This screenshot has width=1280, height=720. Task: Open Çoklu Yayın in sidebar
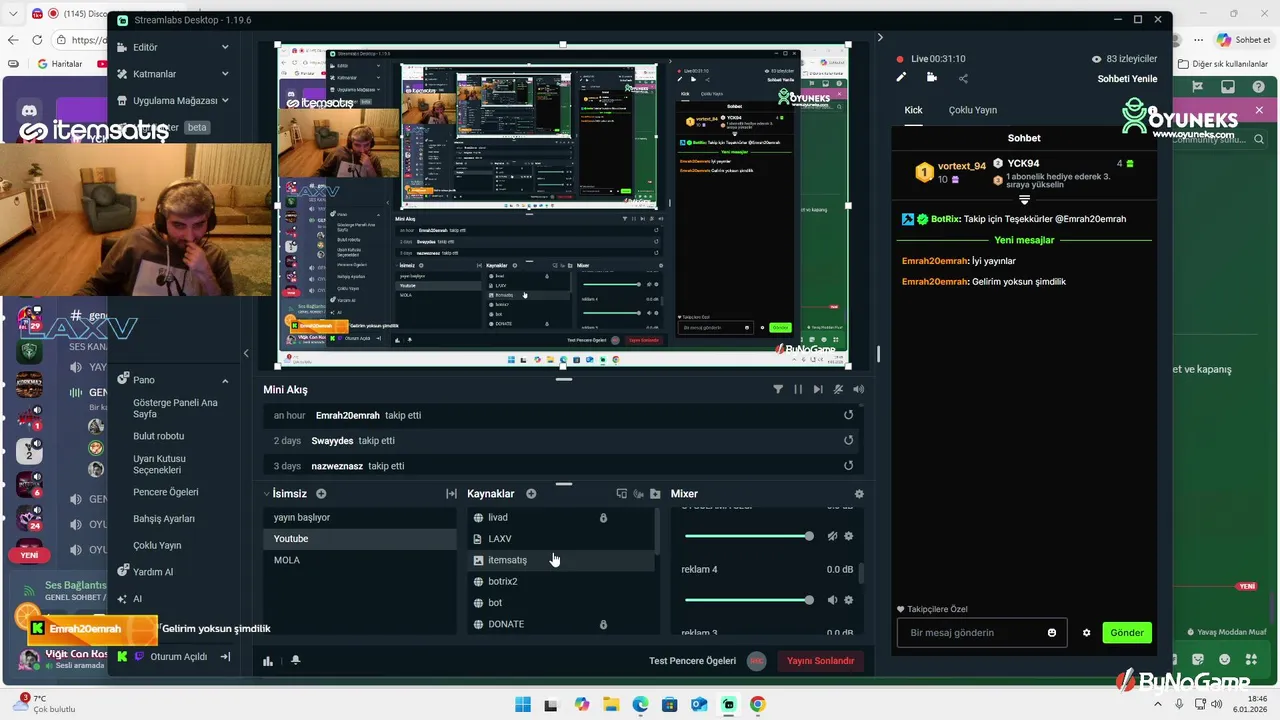click(157, 546)
